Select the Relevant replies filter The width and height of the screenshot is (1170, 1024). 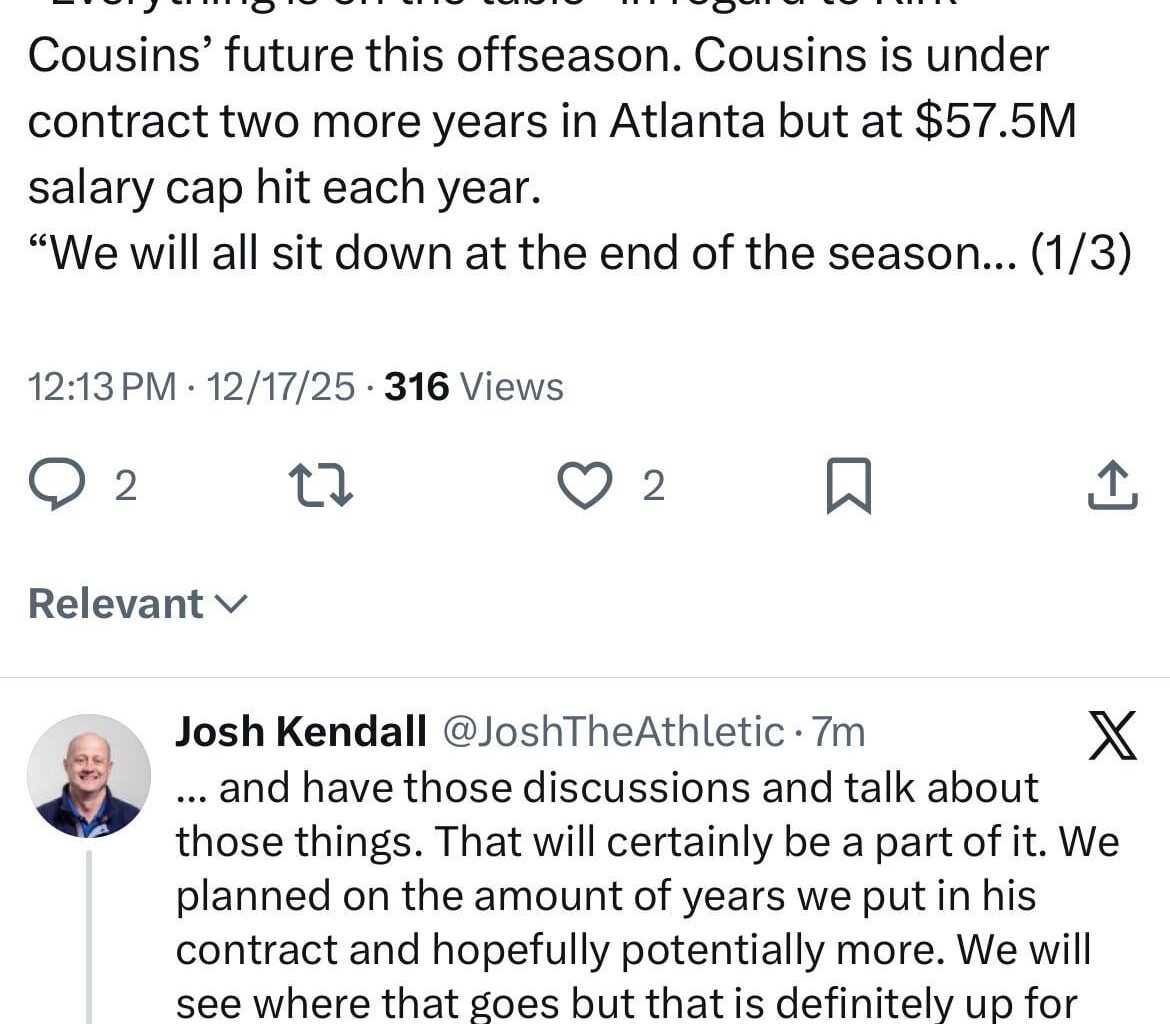pyautogui.click(x=113, y=602)
